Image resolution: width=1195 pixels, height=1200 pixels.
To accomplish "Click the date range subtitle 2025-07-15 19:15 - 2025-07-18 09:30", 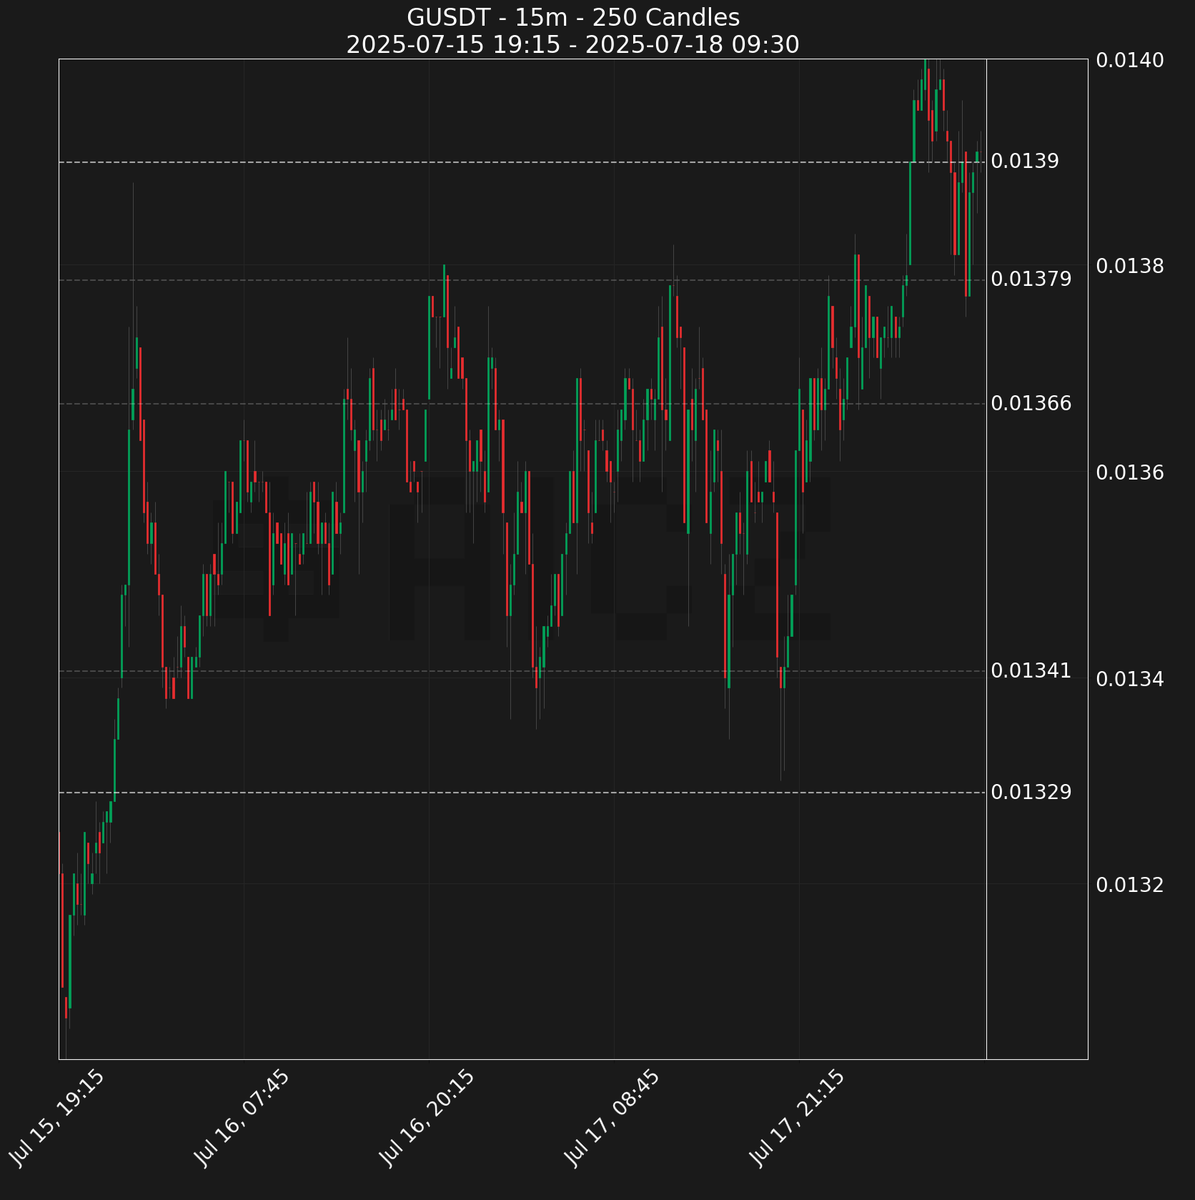I will click(573, 45).
